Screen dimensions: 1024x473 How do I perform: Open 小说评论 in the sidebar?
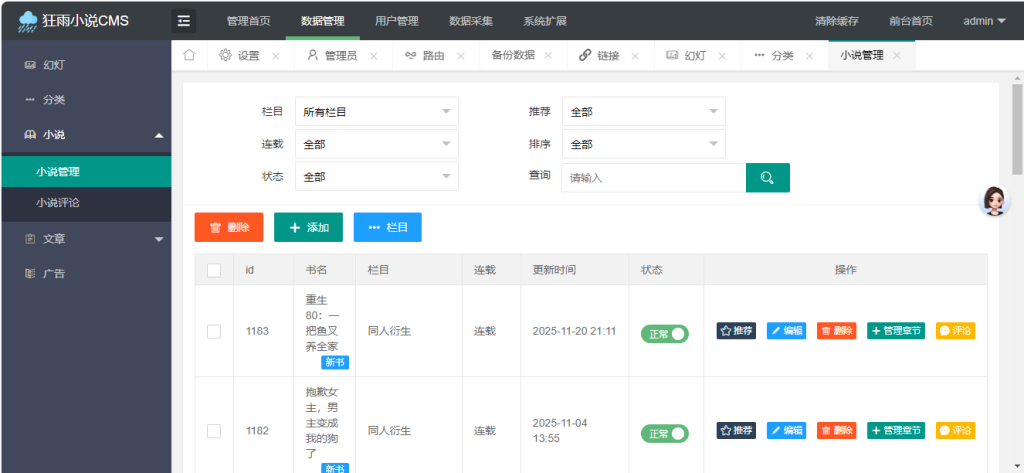pyautogui.click(x=86, y=203)
